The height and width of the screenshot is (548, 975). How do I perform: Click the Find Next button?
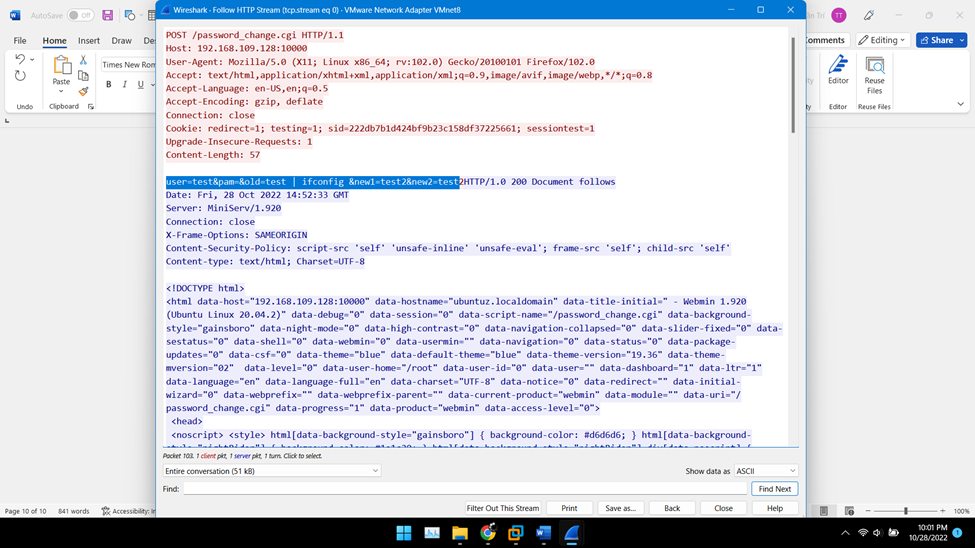[774, 489]
